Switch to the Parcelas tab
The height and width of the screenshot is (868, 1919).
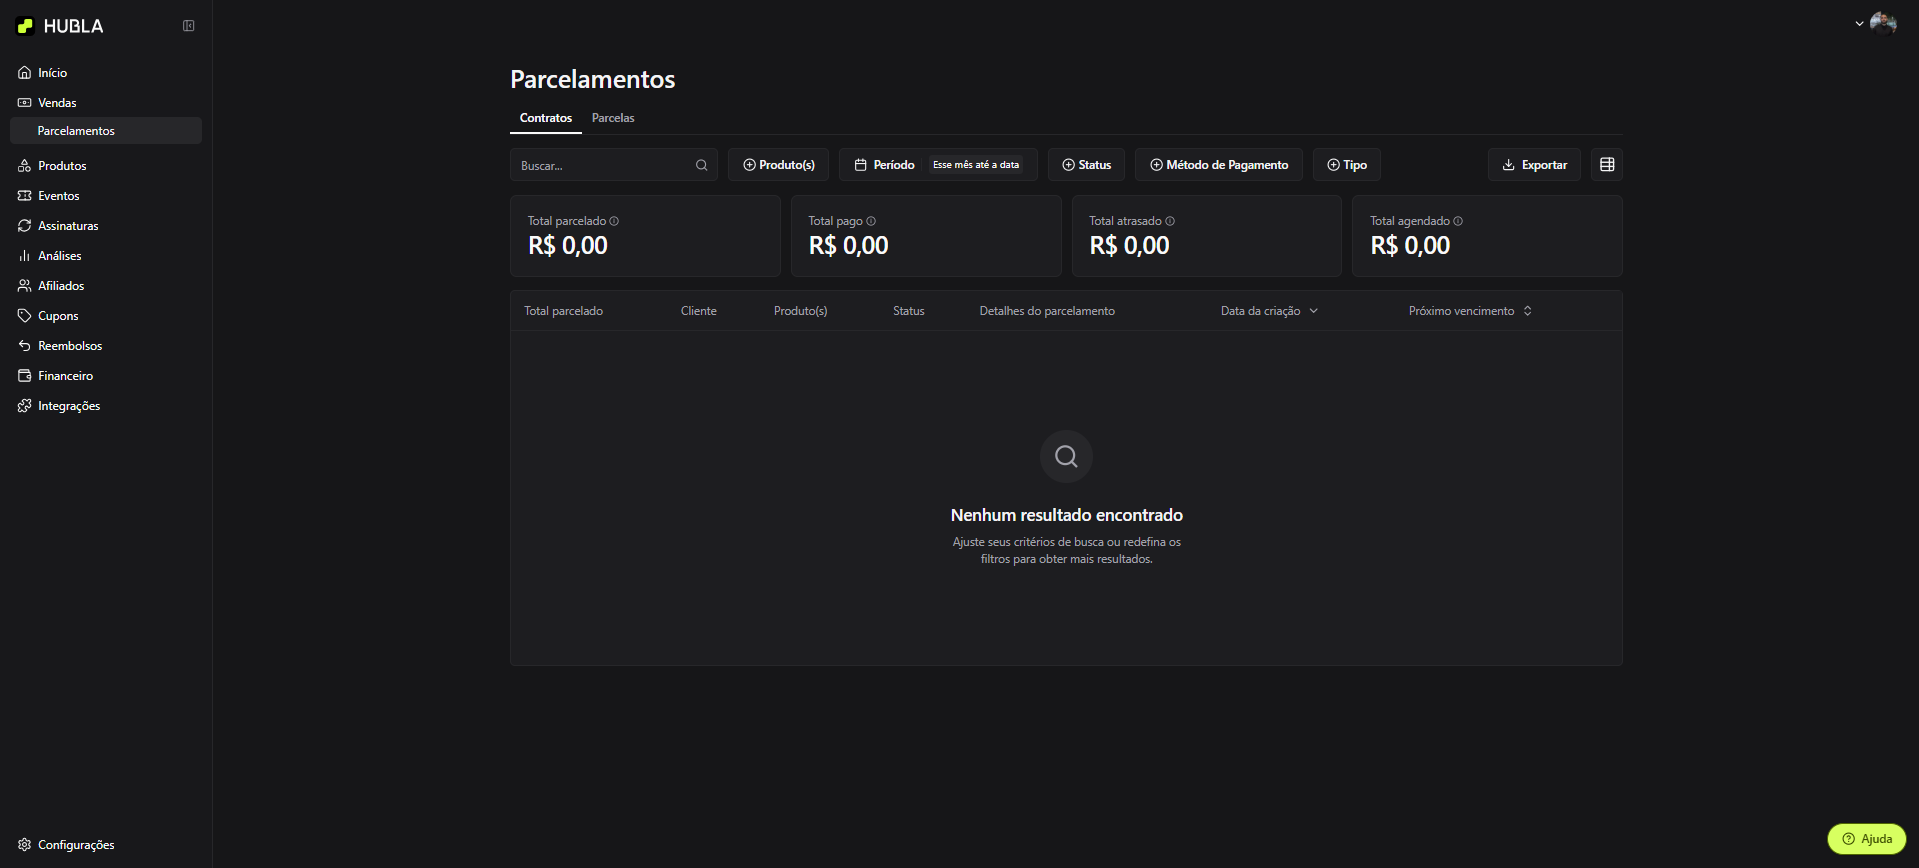[x=612, y=118]
